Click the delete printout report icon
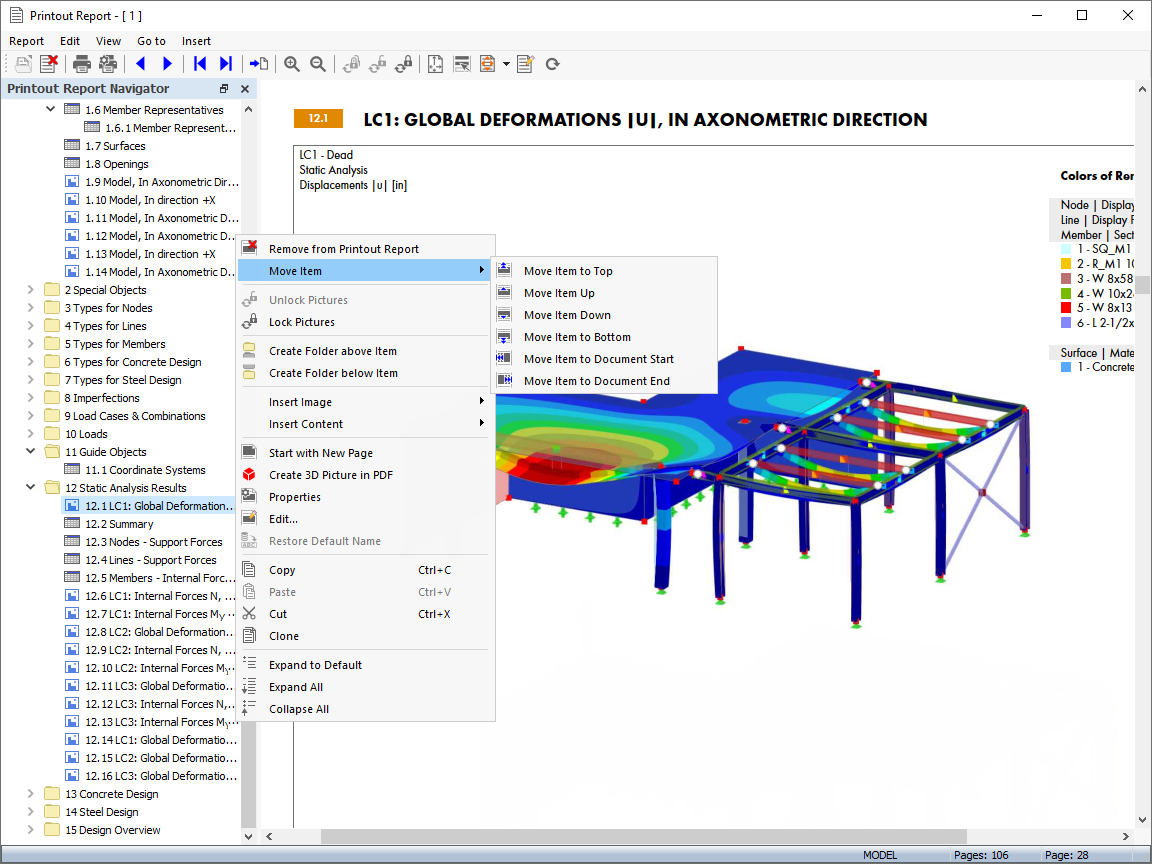The height and width of the screenshot is (864, 1152). (x=49, y=64)
